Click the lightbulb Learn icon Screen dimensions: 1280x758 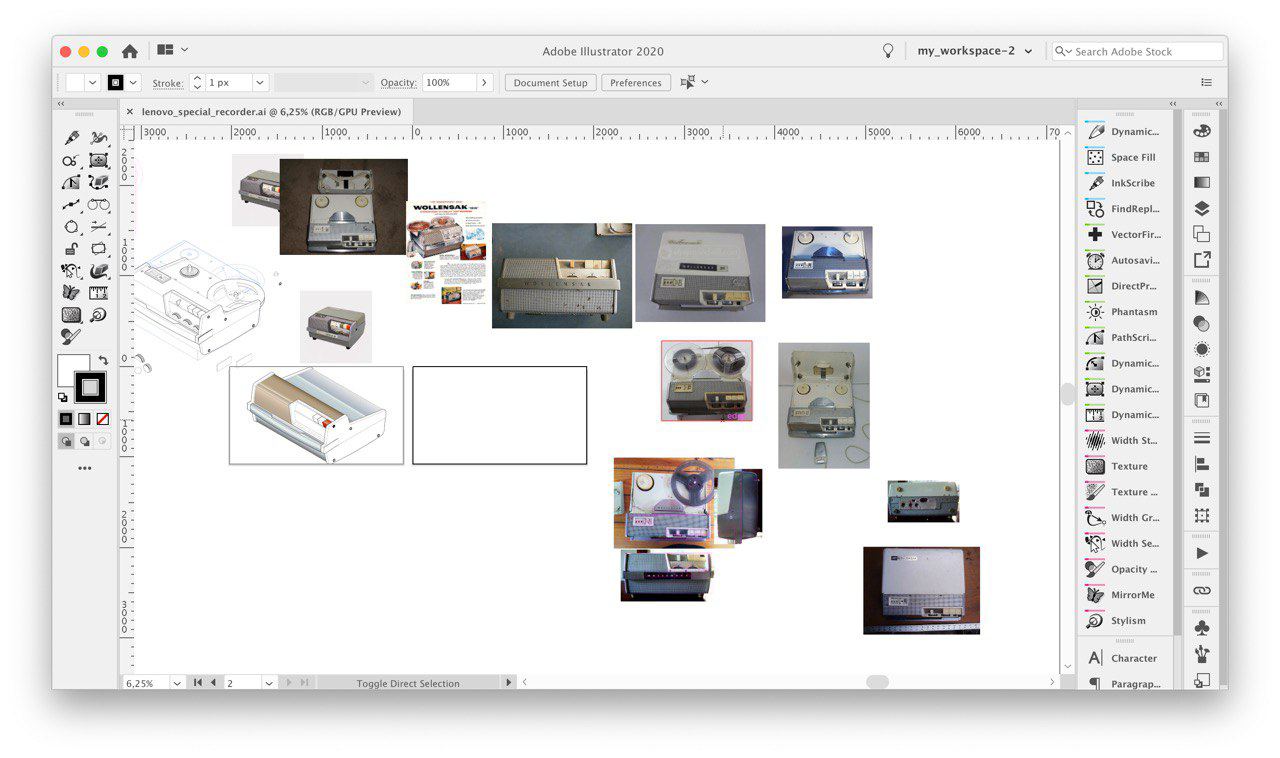(887, 51)
